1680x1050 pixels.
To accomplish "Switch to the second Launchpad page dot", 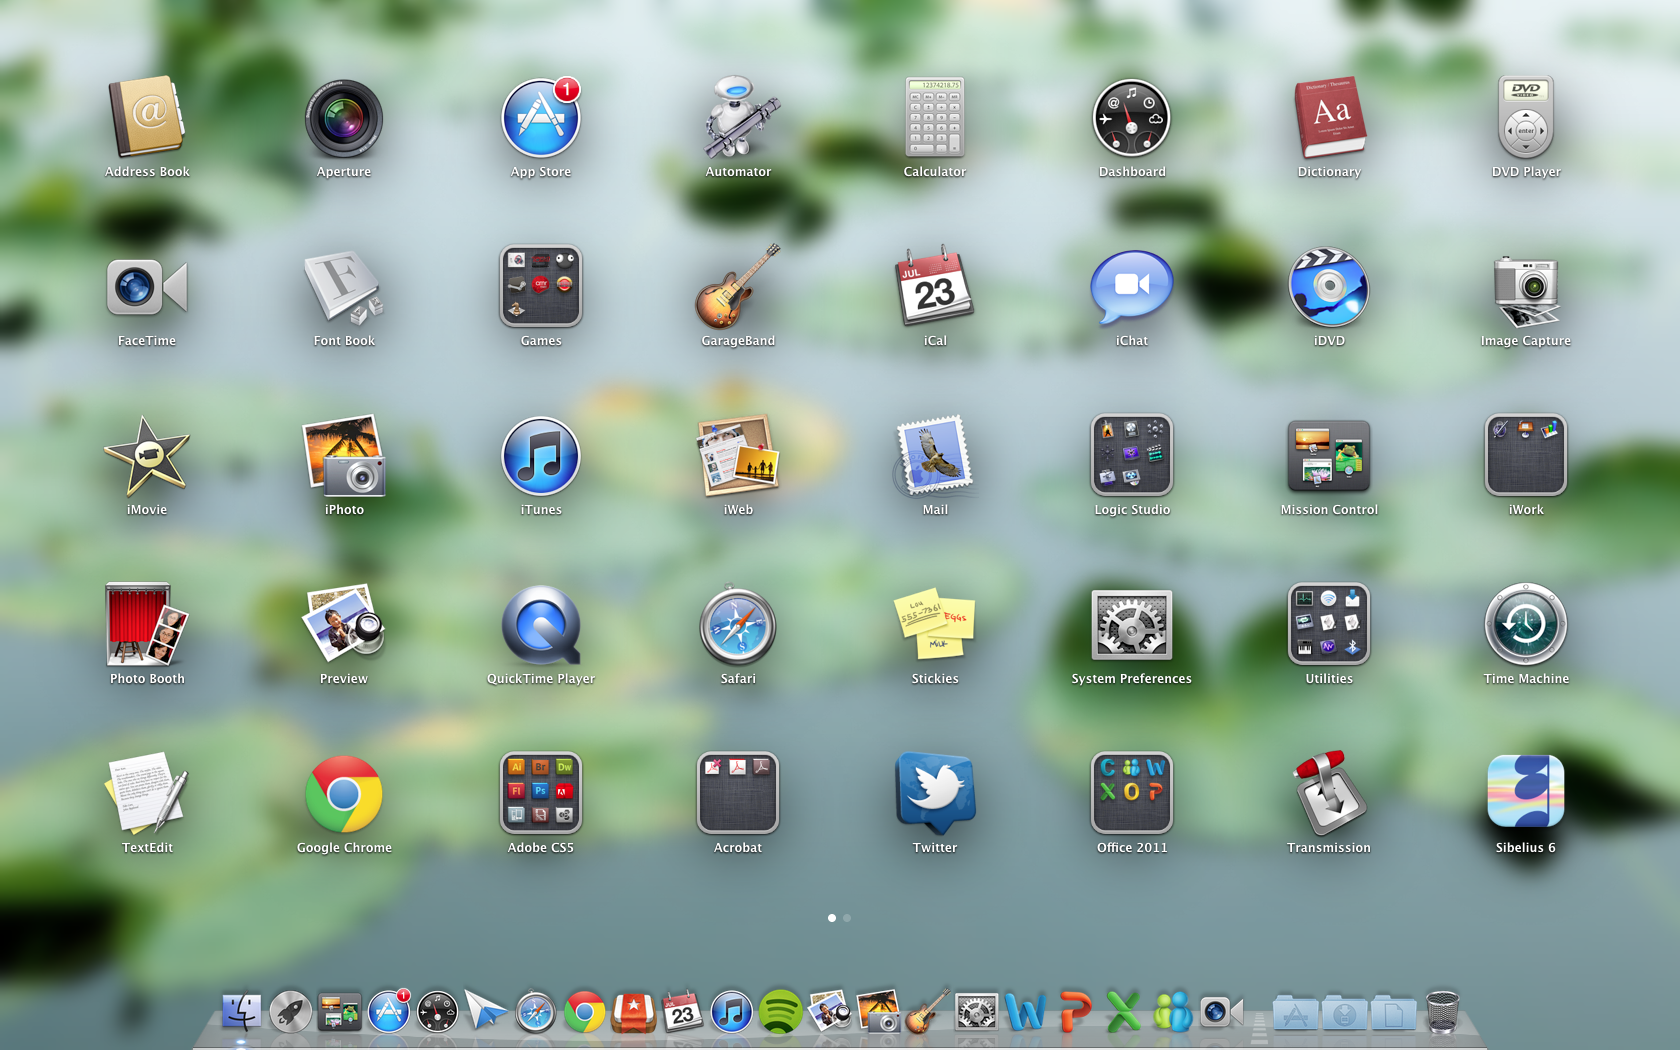I will [x=847, y=918].
